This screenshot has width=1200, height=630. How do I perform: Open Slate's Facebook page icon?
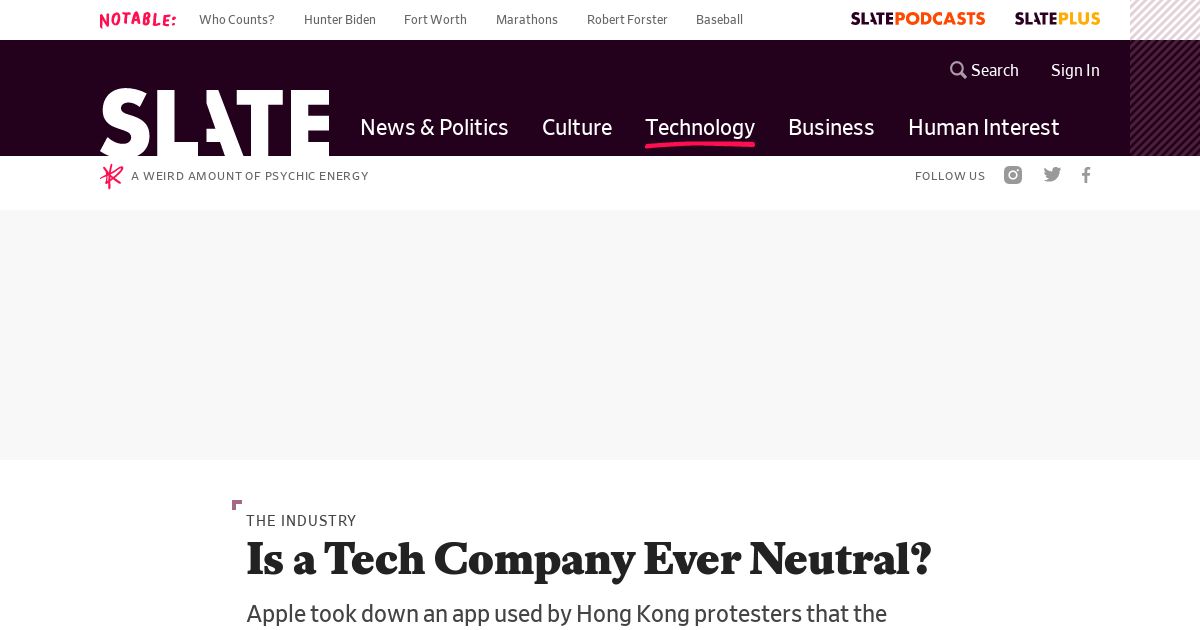(x=1086, y=175)
